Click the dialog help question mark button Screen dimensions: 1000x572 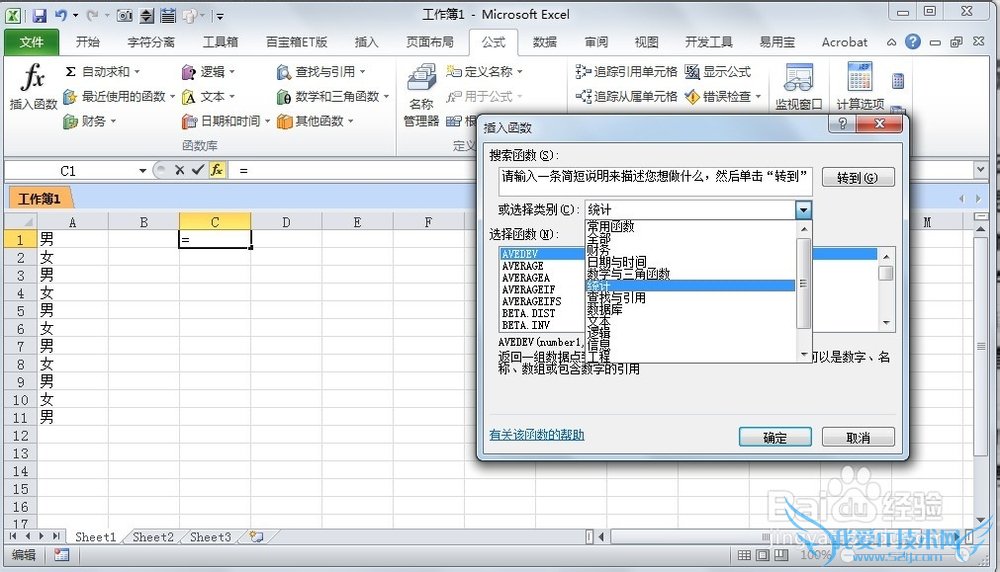pos(842,124)
